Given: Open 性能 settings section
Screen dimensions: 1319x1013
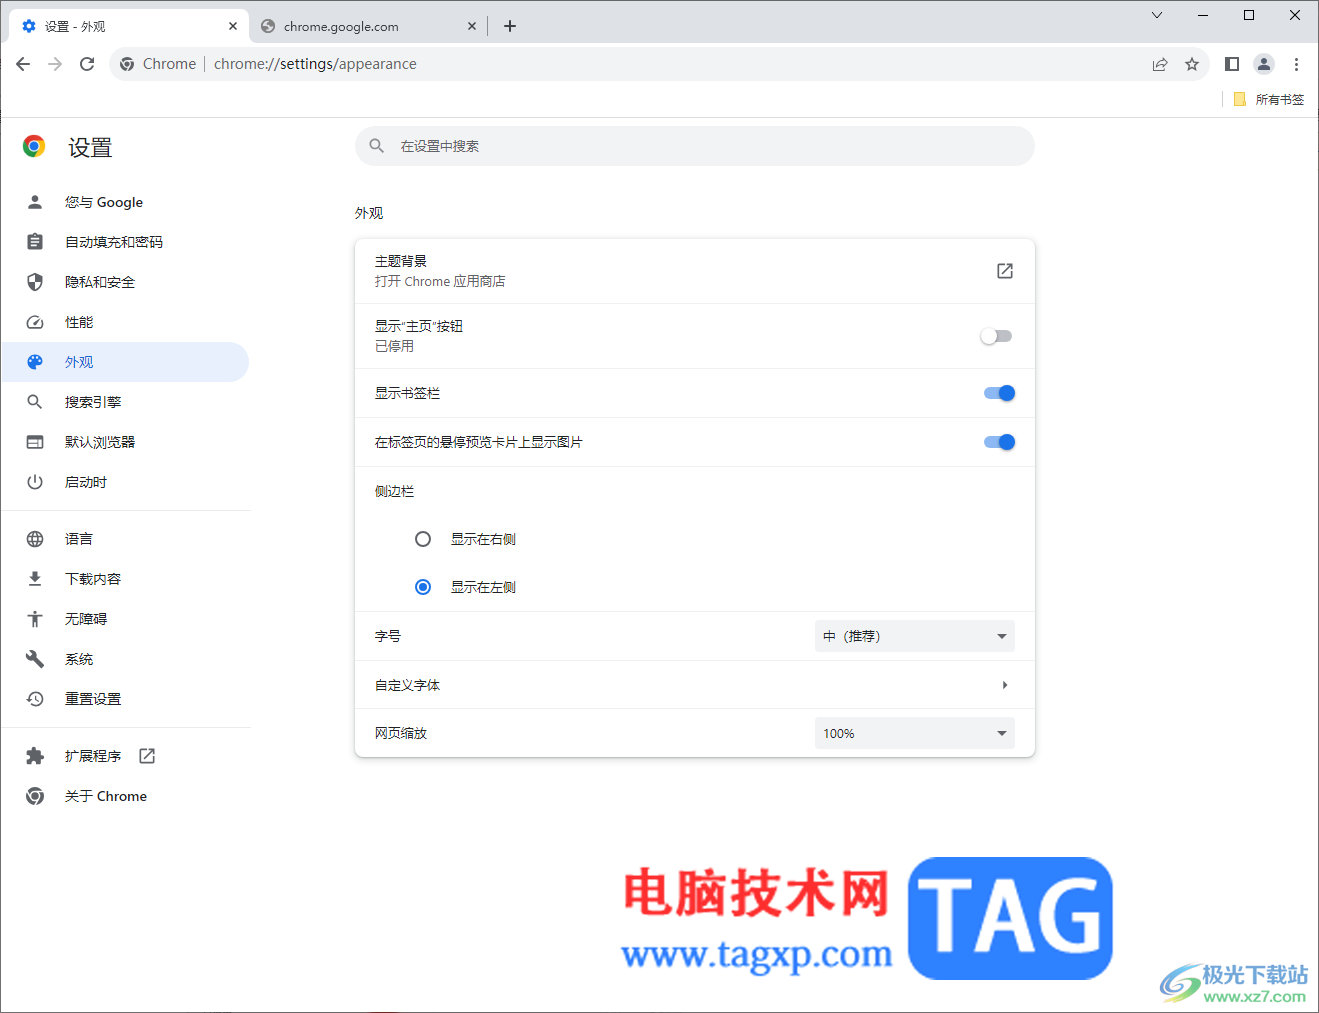Looking at the screenshot, I should click(x=125, y=322).
